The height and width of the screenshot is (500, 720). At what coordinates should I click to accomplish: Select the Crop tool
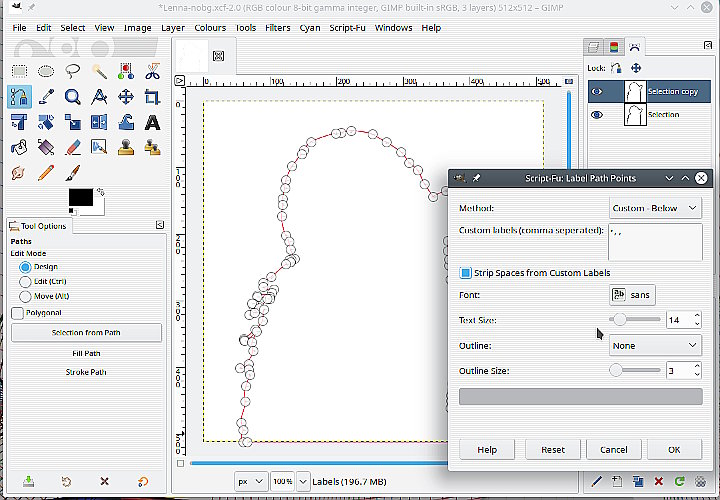(152, 97)
